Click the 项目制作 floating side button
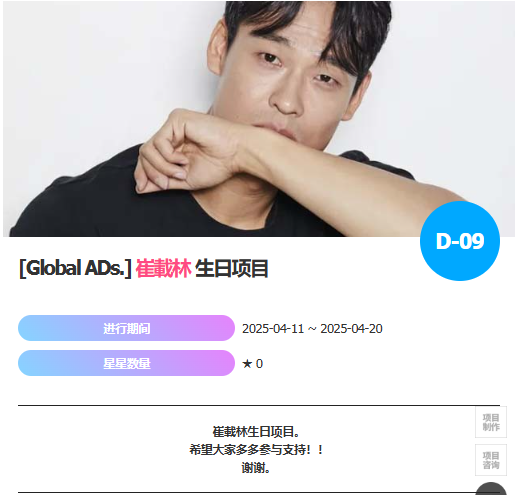The image size is (518, 495). pos(491,422)
